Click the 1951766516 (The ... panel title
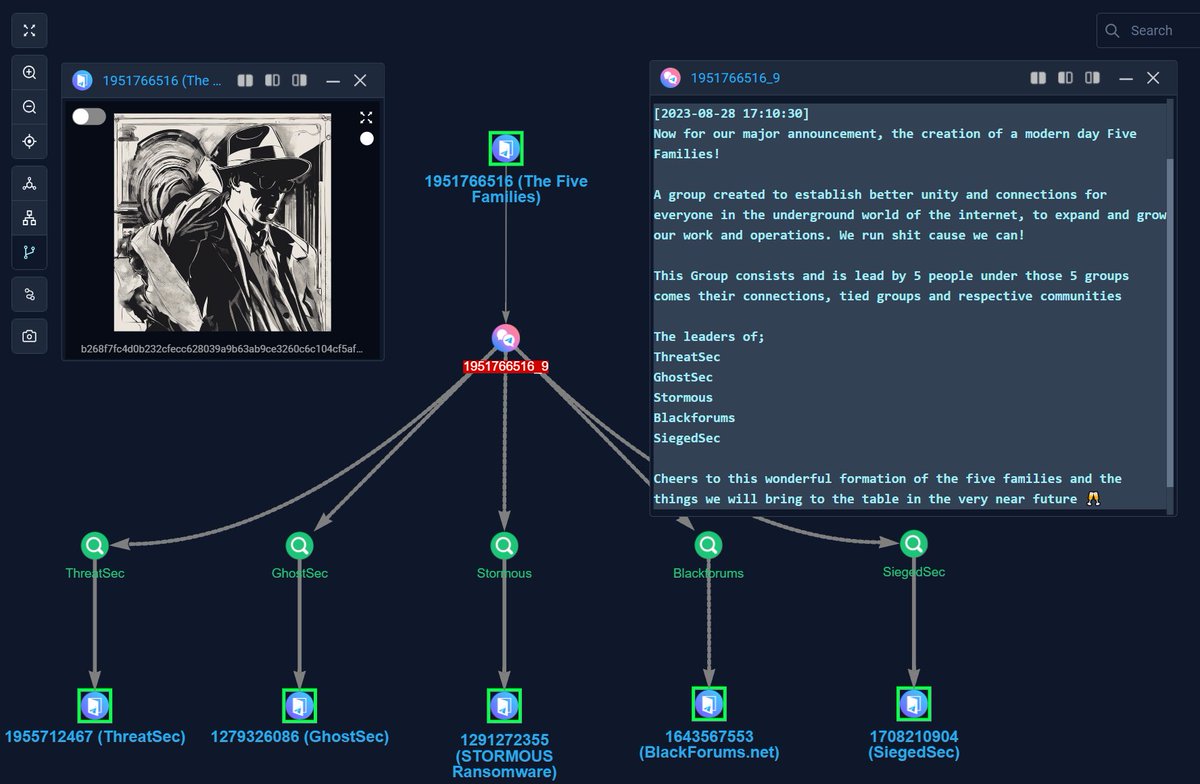 pos(162,80)
